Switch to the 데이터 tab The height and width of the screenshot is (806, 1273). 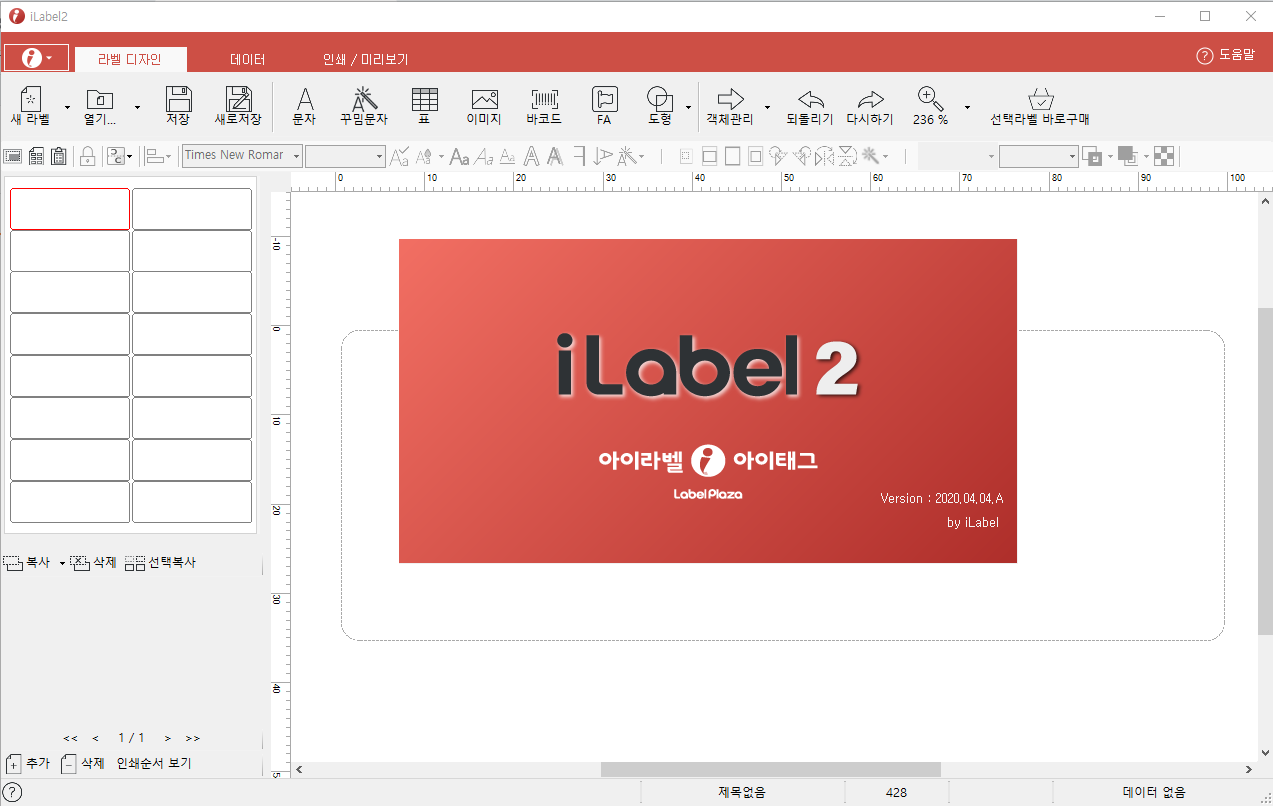247,59
